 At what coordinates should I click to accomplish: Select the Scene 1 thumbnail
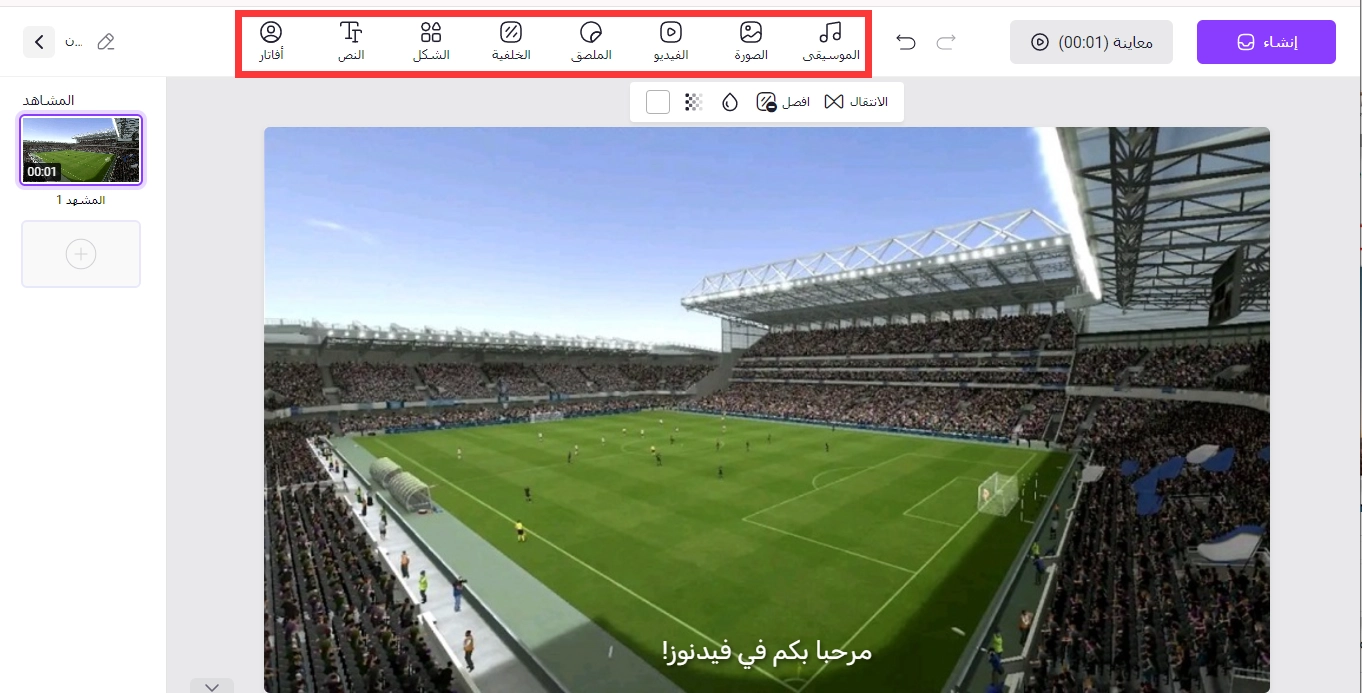coord(81,150)
